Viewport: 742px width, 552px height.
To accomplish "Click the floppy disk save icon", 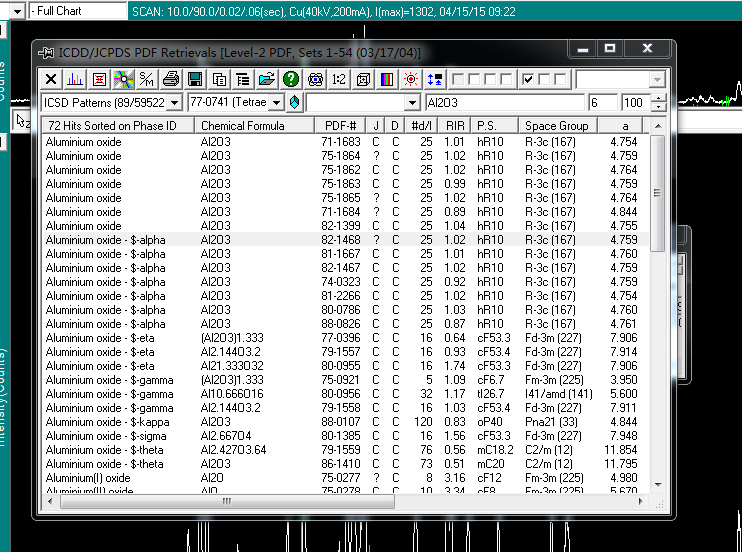I will (195, 79).
